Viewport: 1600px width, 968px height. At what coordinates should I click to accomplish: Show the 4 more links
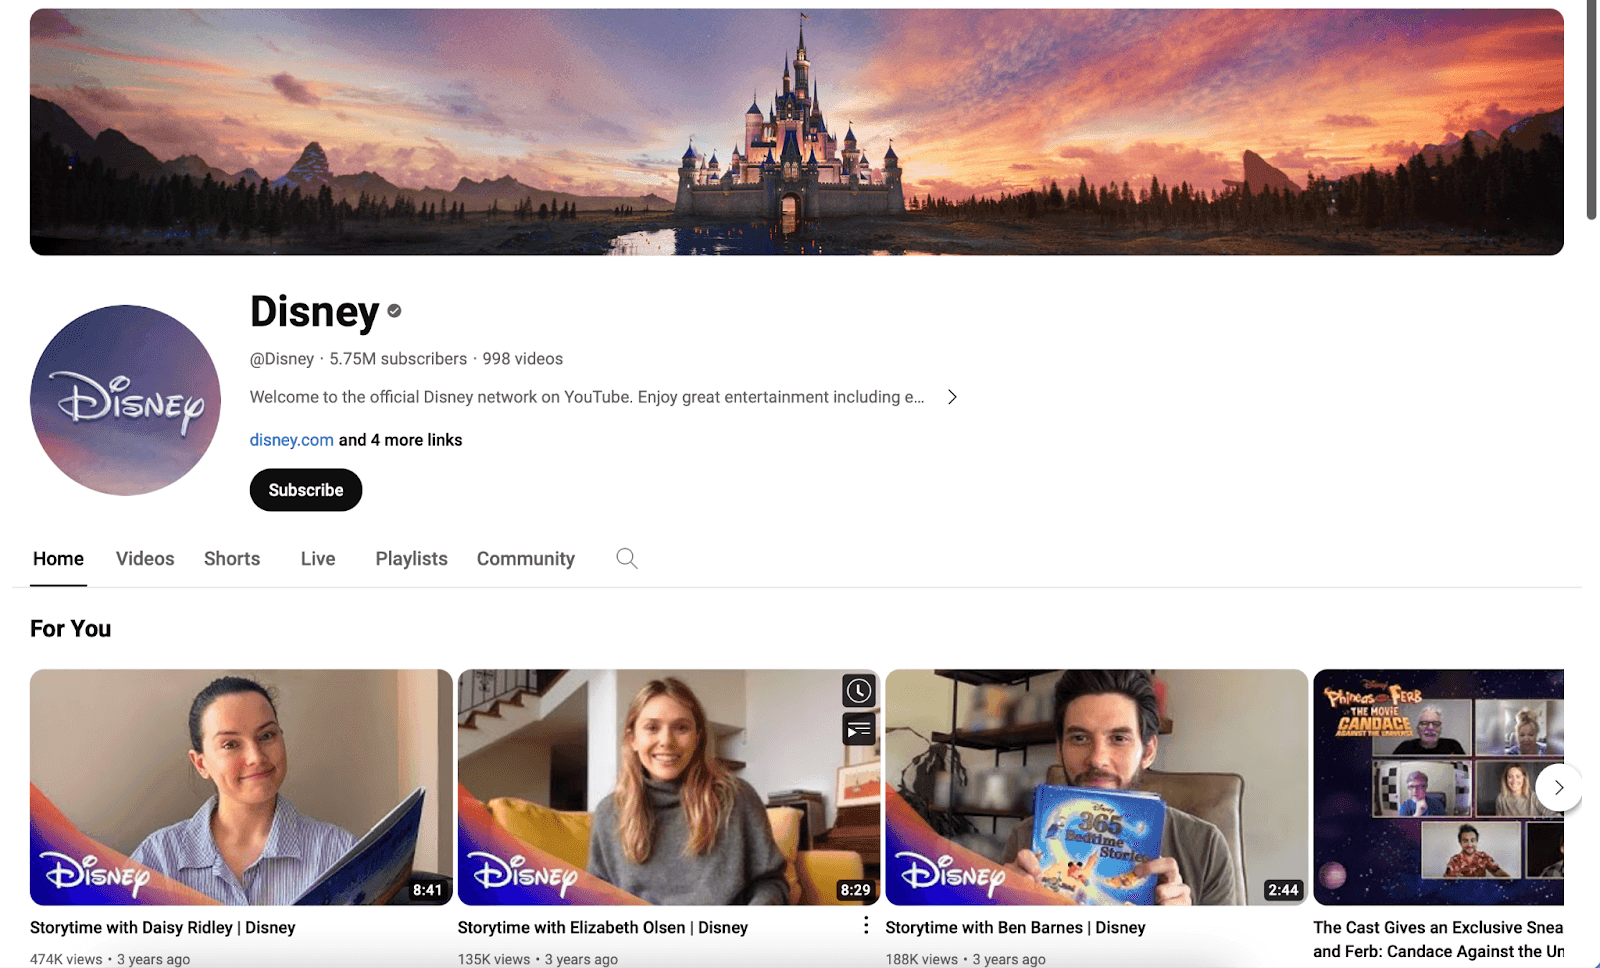[x=399, y=440]
